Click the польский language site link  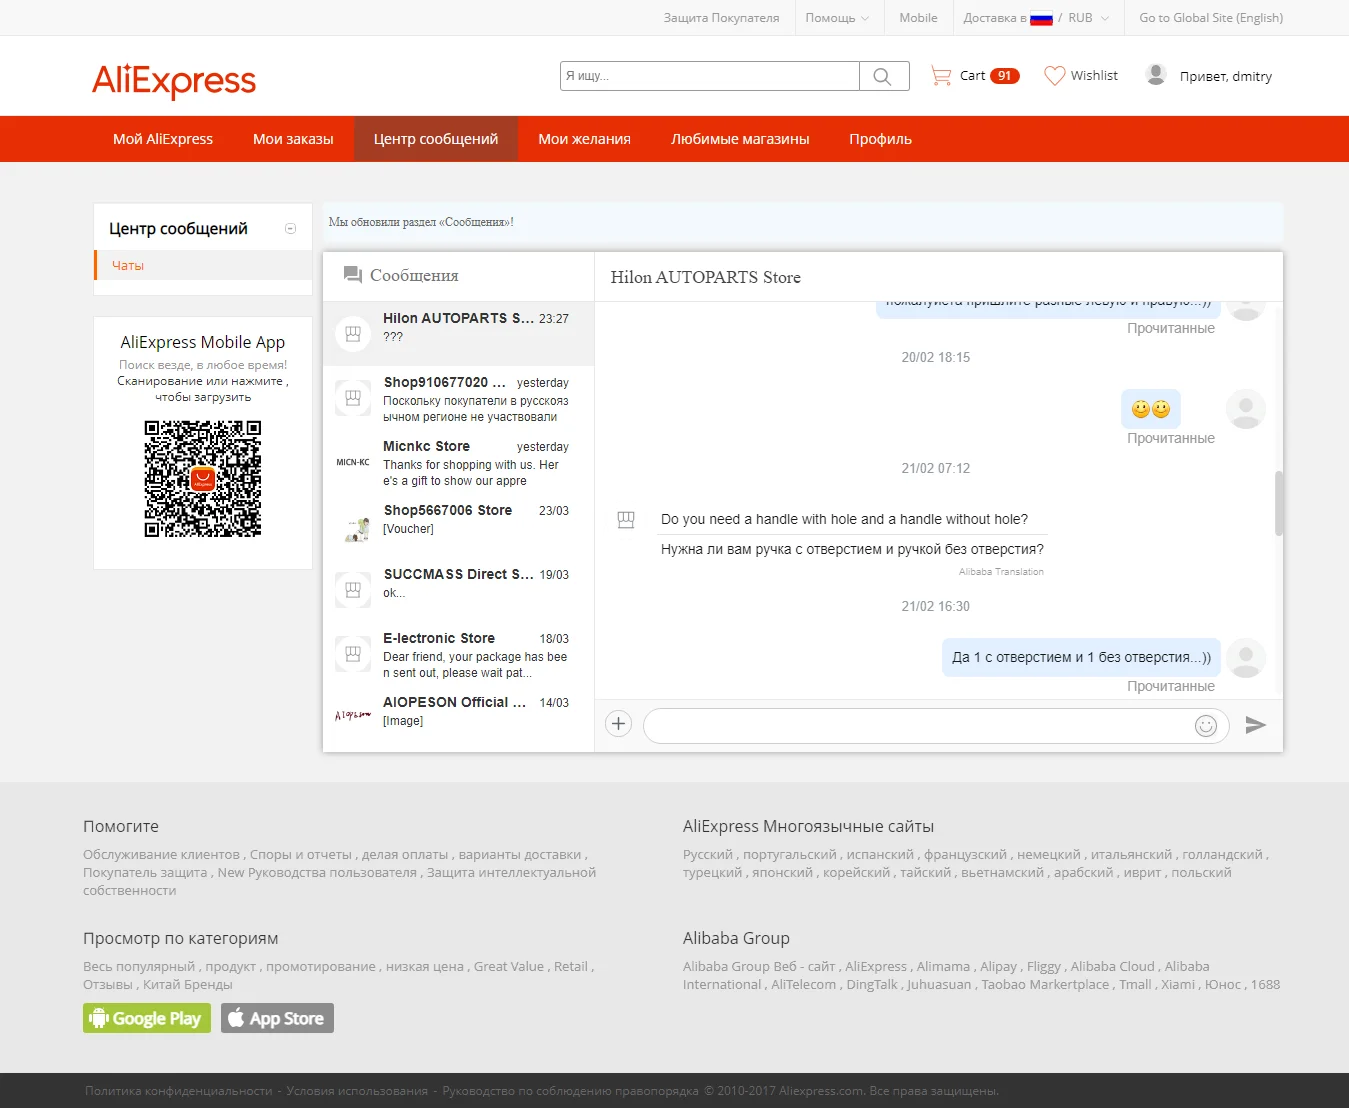(1202, 873)
